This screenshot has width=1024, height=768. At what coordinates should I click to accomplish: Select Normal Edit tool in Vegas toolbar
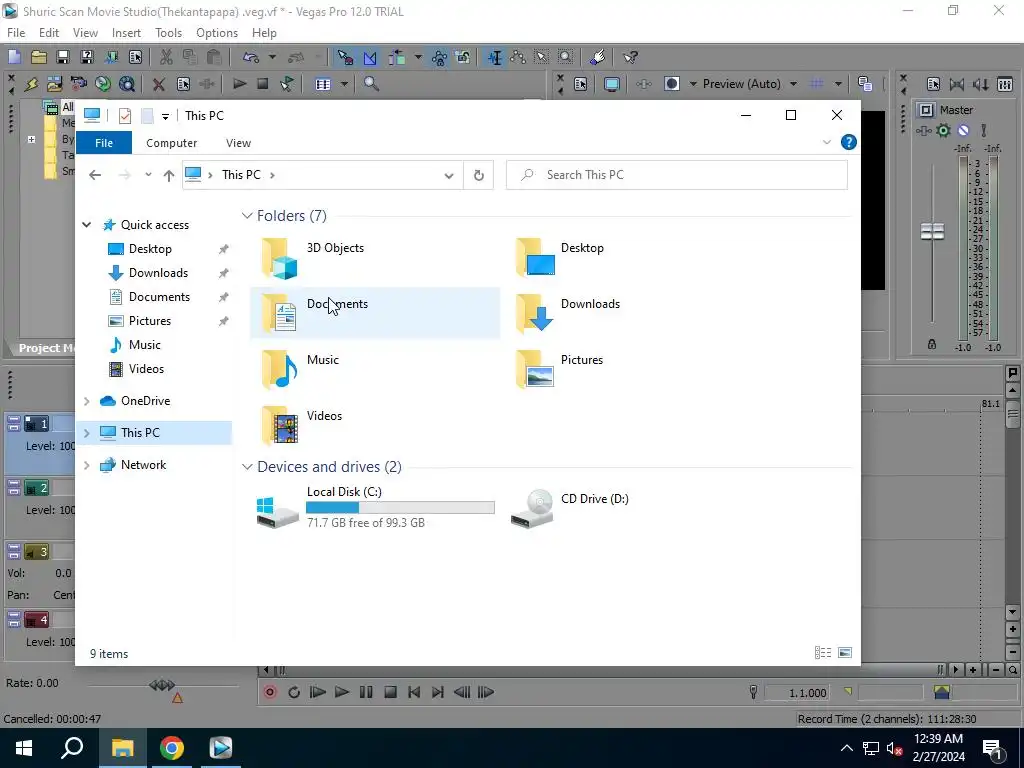tap(494, 57)
